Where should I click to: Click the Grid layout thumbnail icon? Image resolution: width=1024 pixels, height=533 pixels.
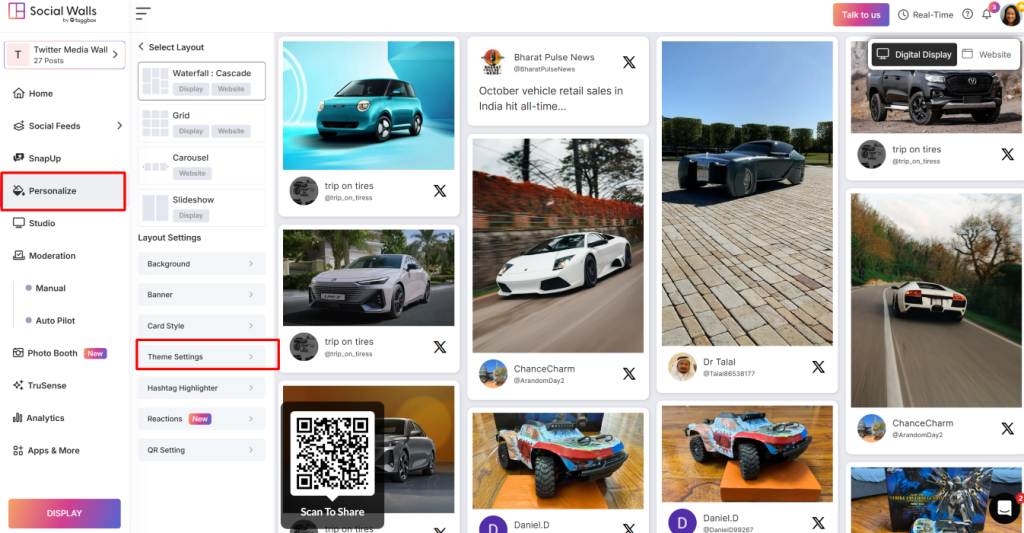pyautogui.click(x=155, y=123)
